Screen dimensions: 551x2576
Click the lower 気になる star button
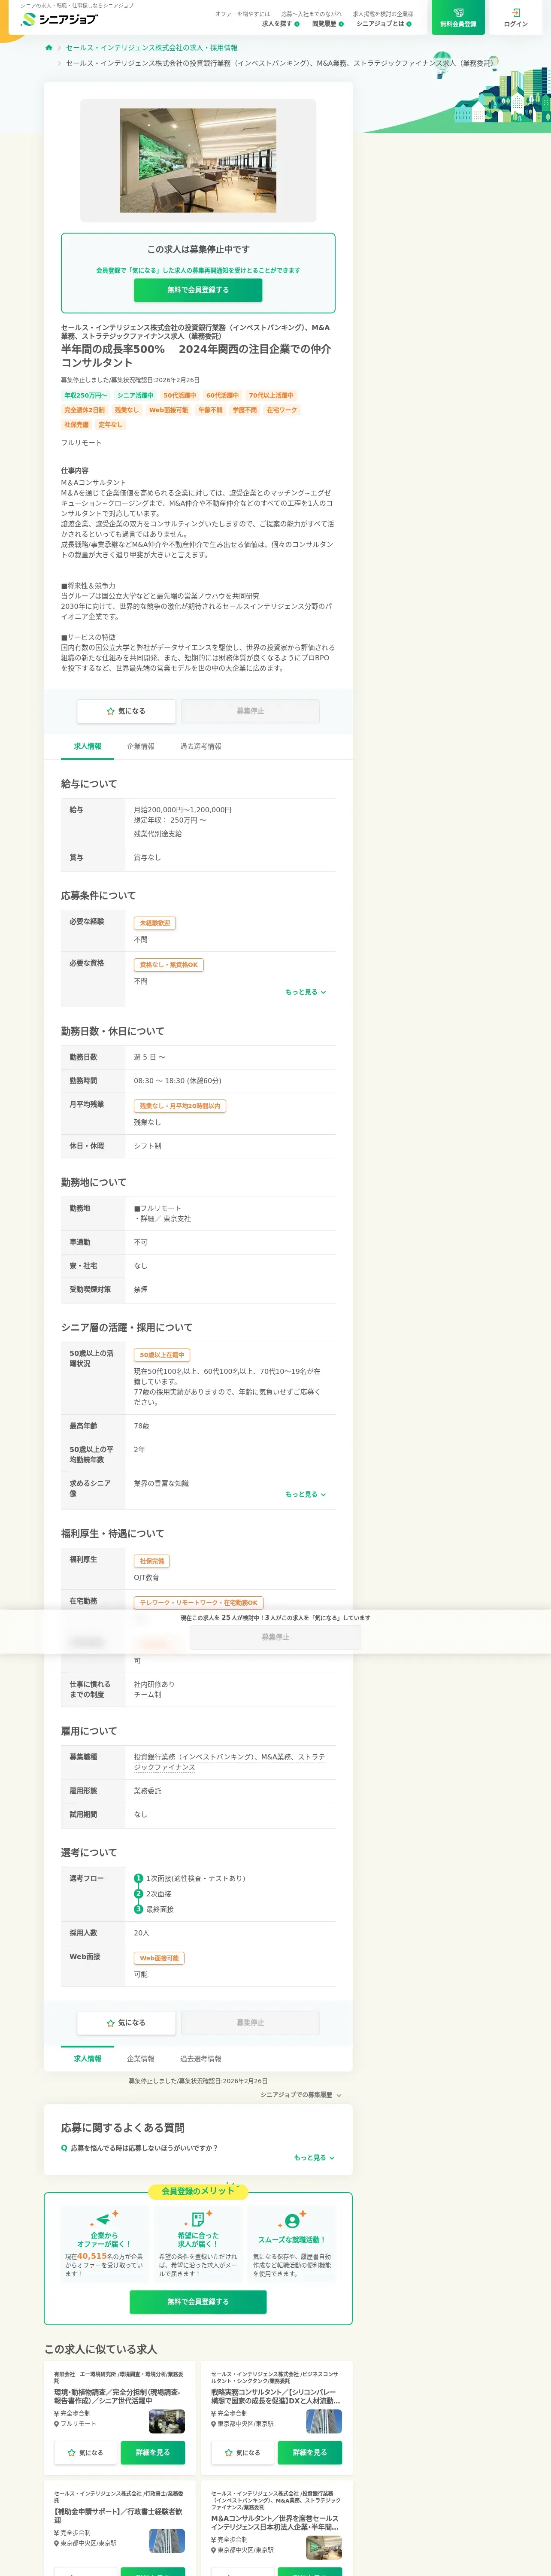tap(126, 2022)
